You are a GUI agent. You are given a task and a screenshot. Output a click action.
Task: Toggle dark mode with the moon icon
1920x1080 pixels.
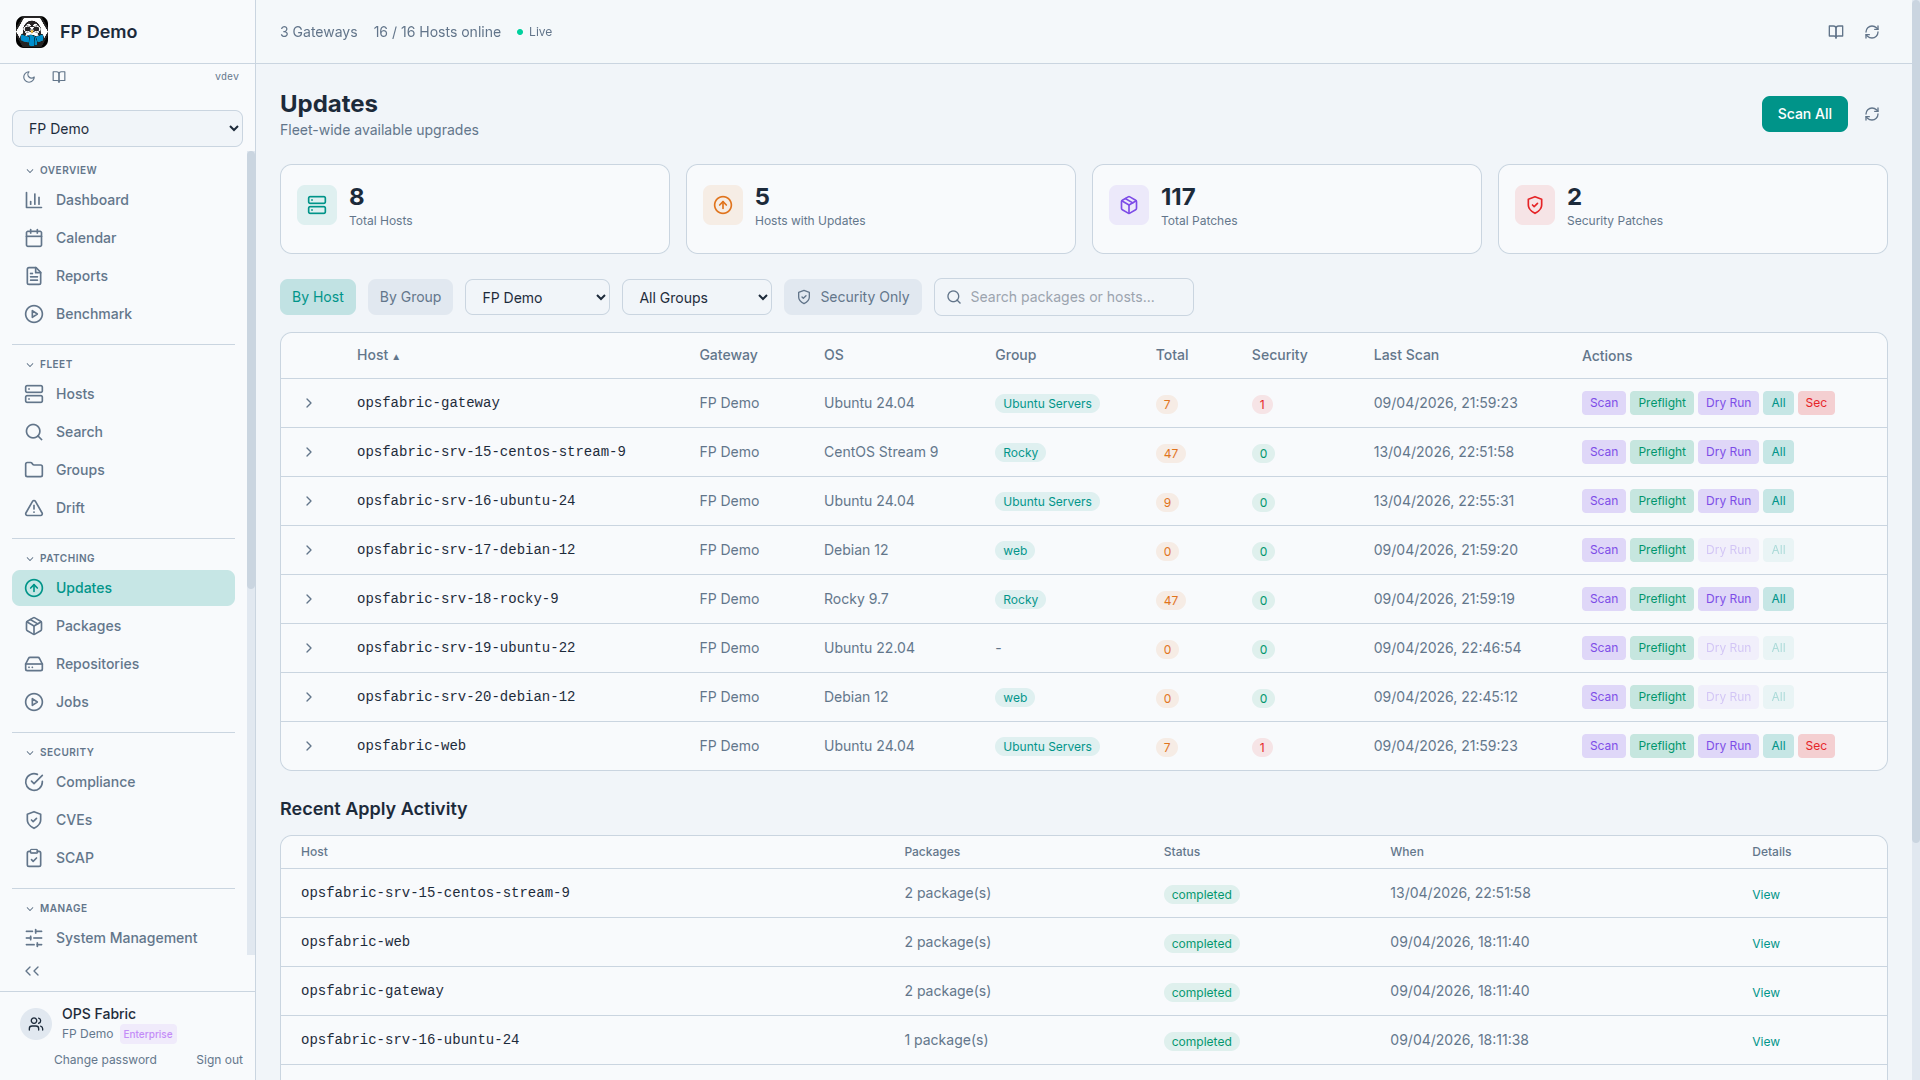28,77
